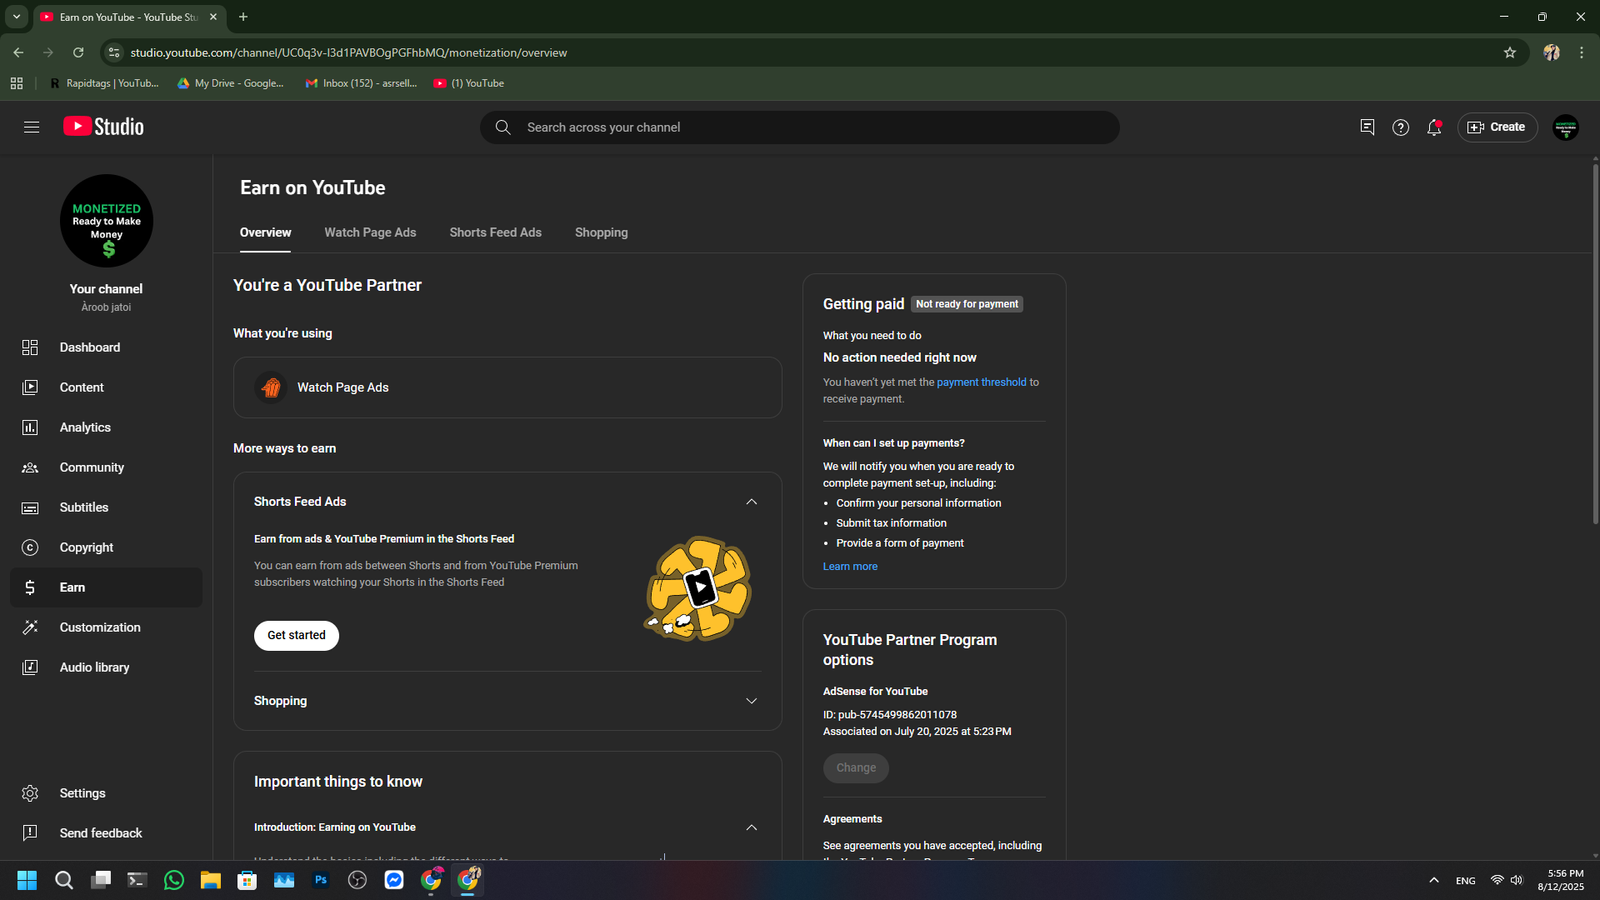Collapse the Shorts Feed Ads section
The image size is (1600, 900).
tap(751, 502)
